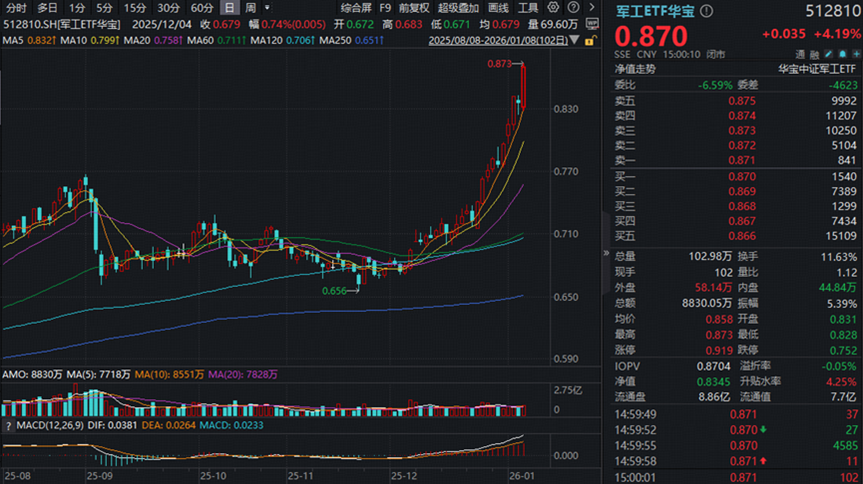Viewport: 863px width, 484px height.
Task: Switch to the 分时 intraday tab
Action: tap(15, 7)
